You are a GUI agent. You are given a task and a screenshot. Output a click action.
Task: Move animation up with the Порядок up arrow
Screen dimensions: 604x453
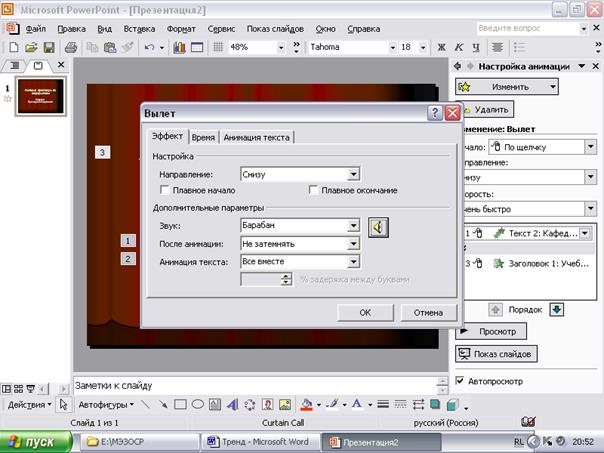[x=495, y=310]
